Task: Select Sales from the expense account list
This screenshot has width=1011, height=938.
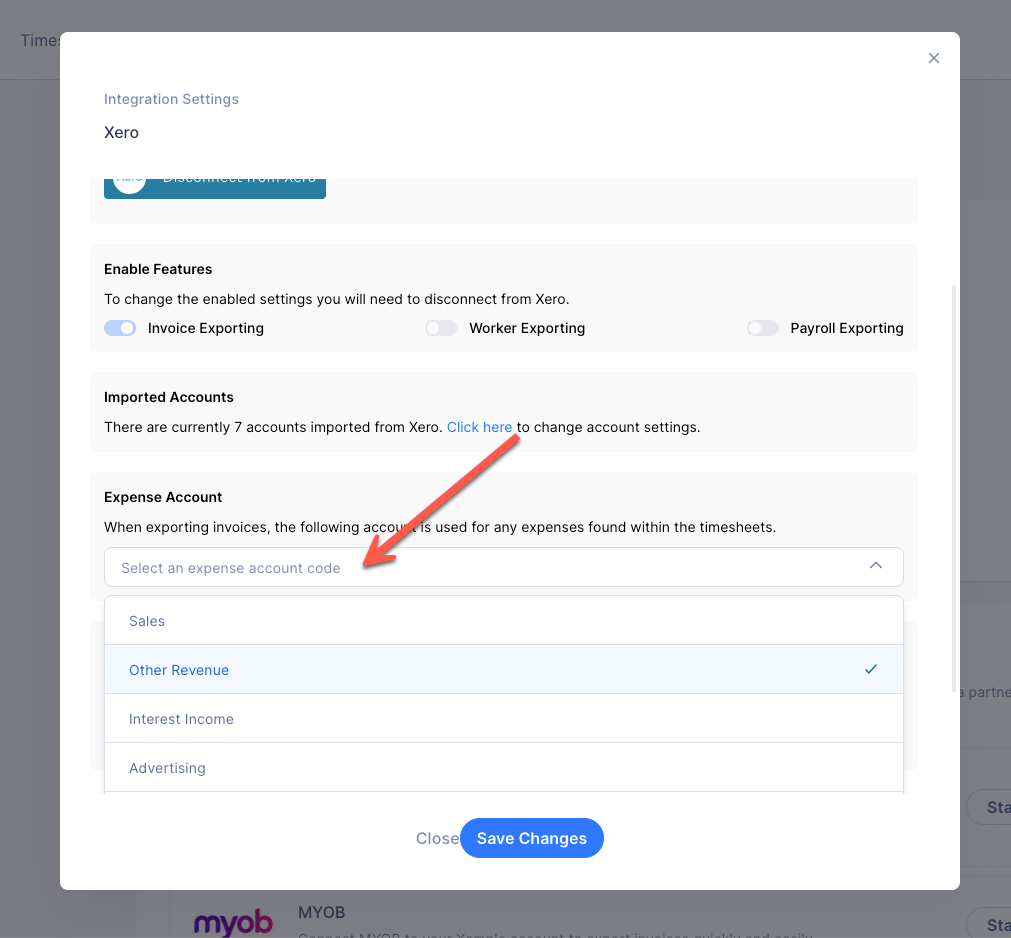Action: (504, 621)
